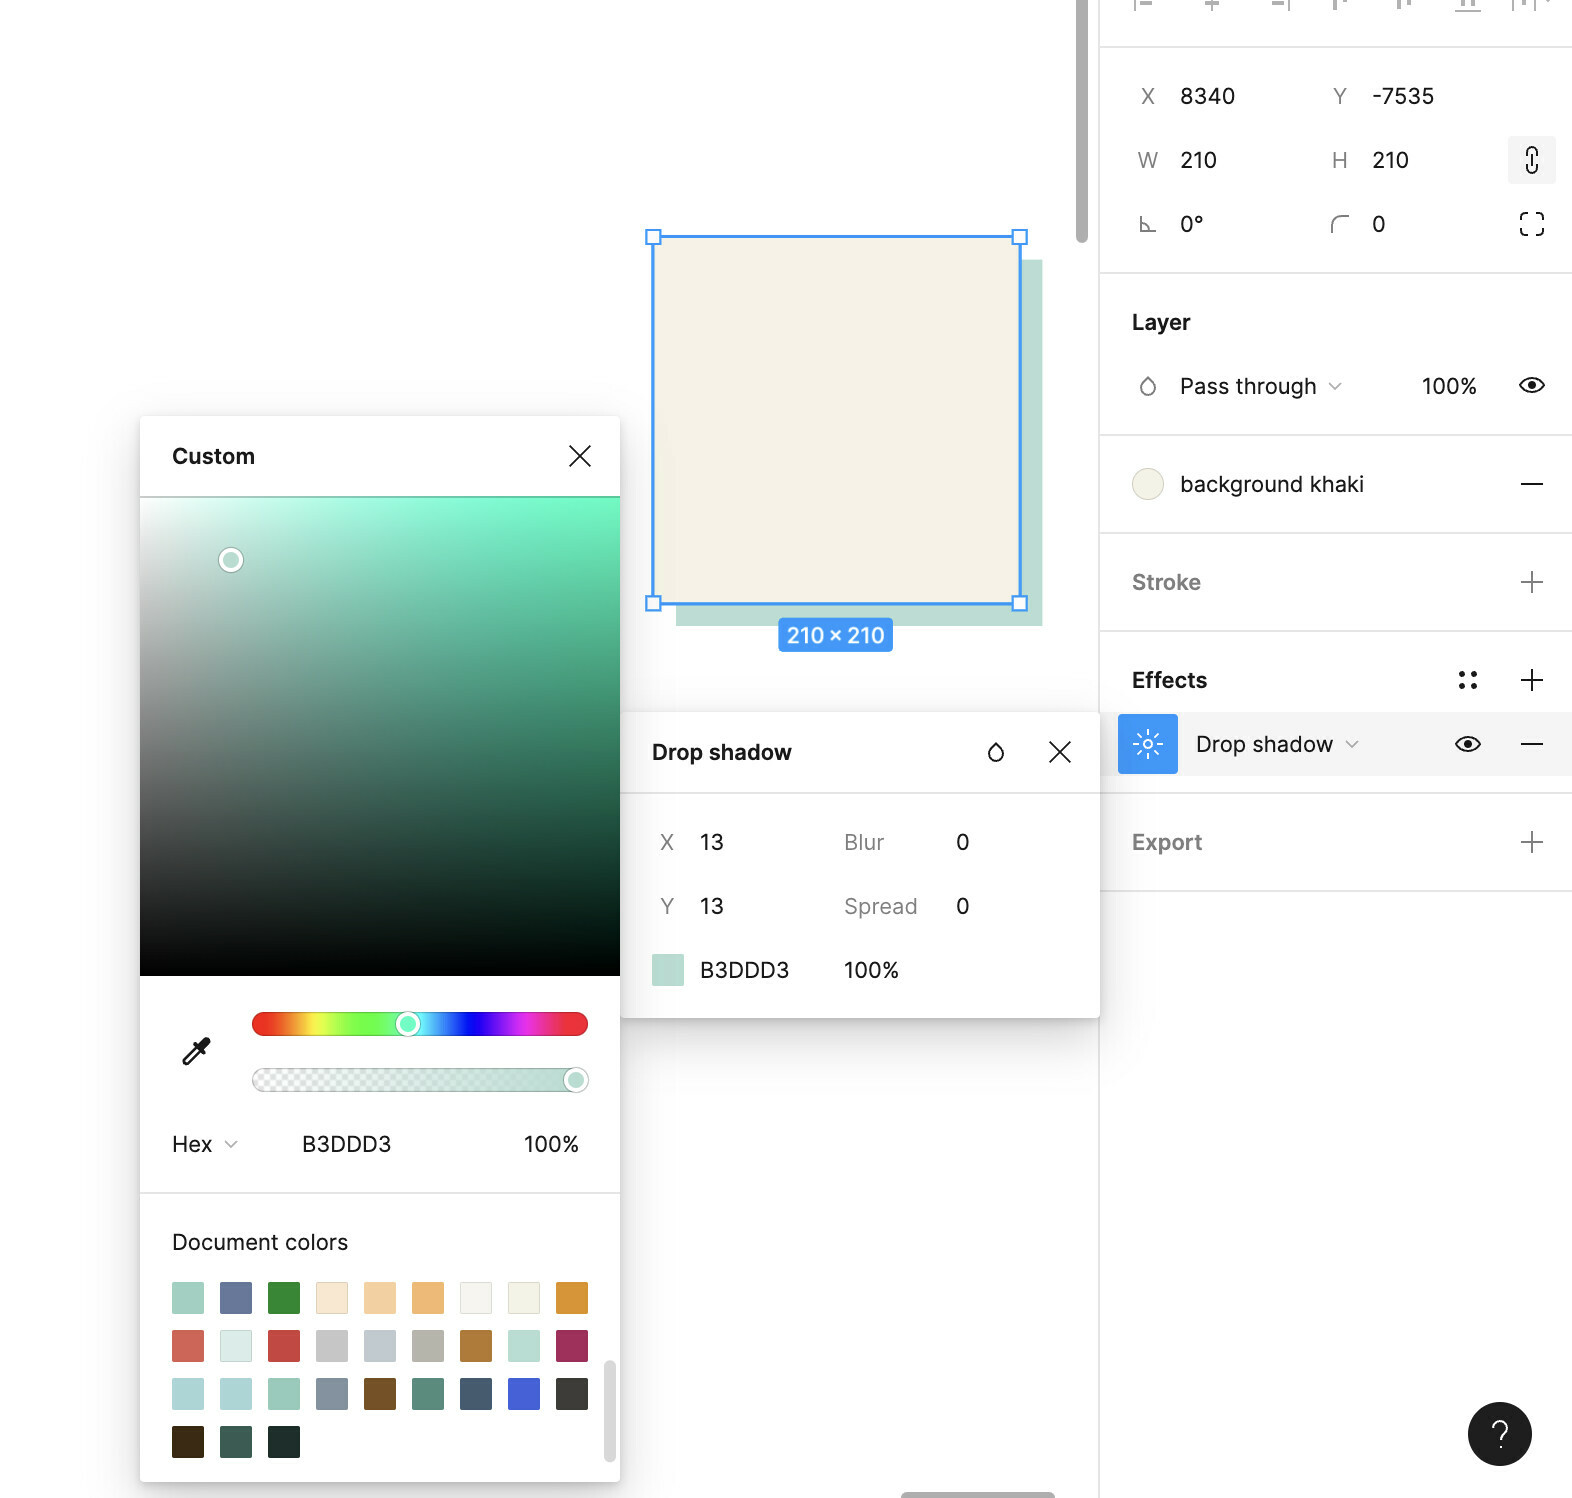
Task: Toggle drop shadow effect visibility
Action: click(1468, 744)
